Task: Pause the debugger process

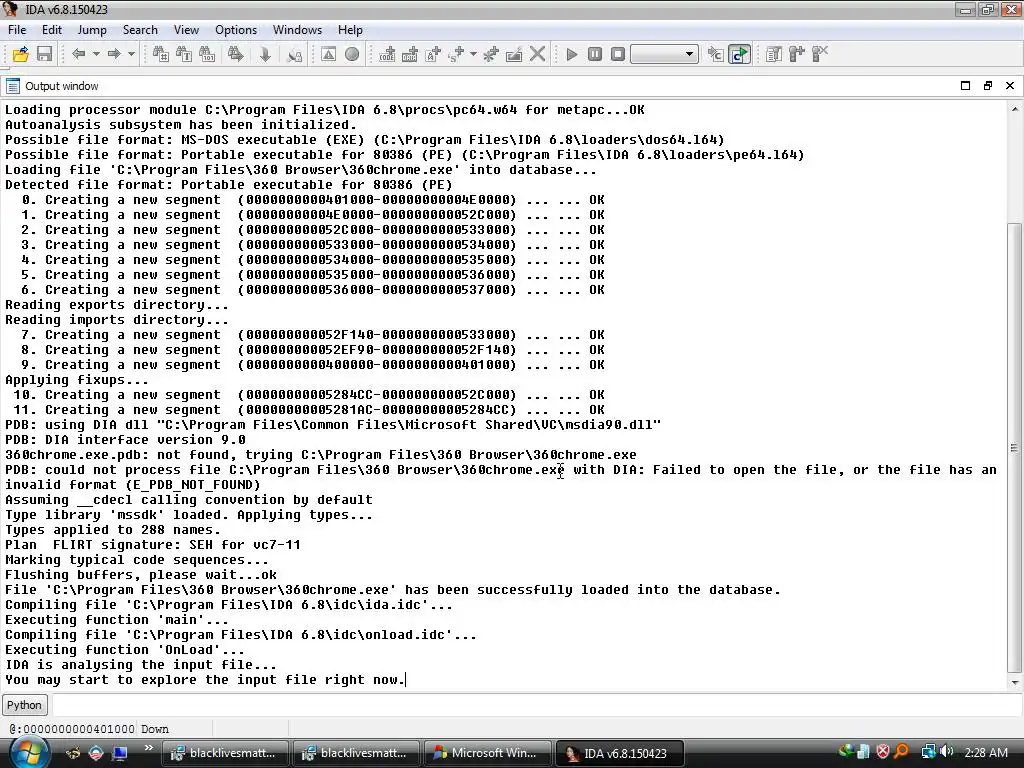Action: (594, 54)
